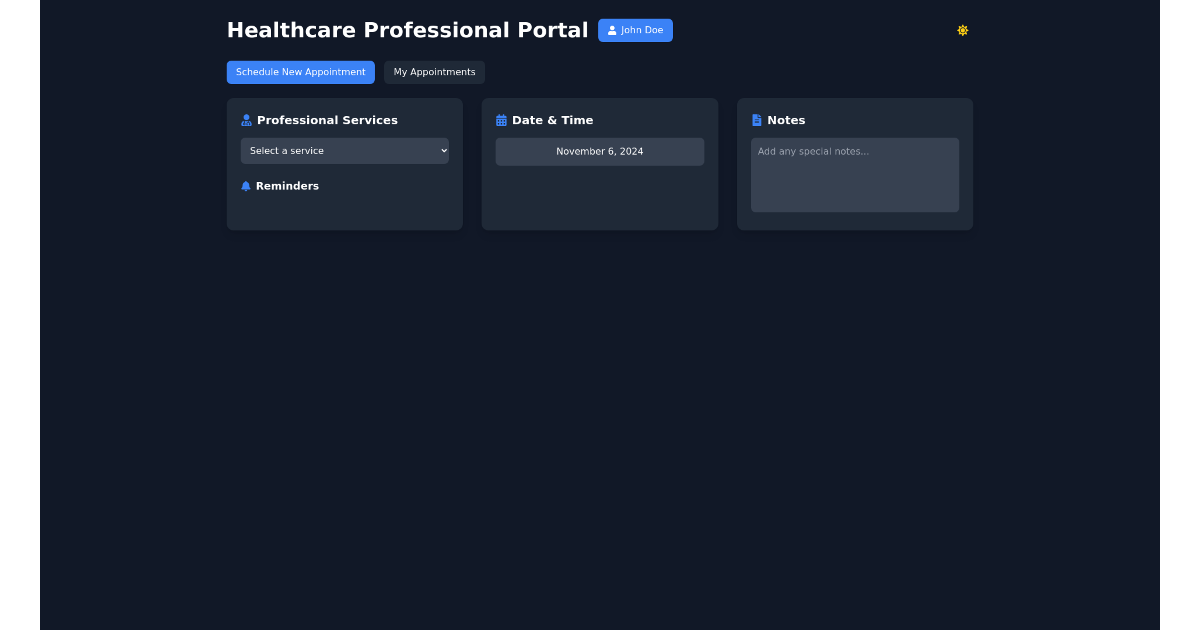
Task: Click the date showing November 6, 2024
Action: tap(600, 151)
